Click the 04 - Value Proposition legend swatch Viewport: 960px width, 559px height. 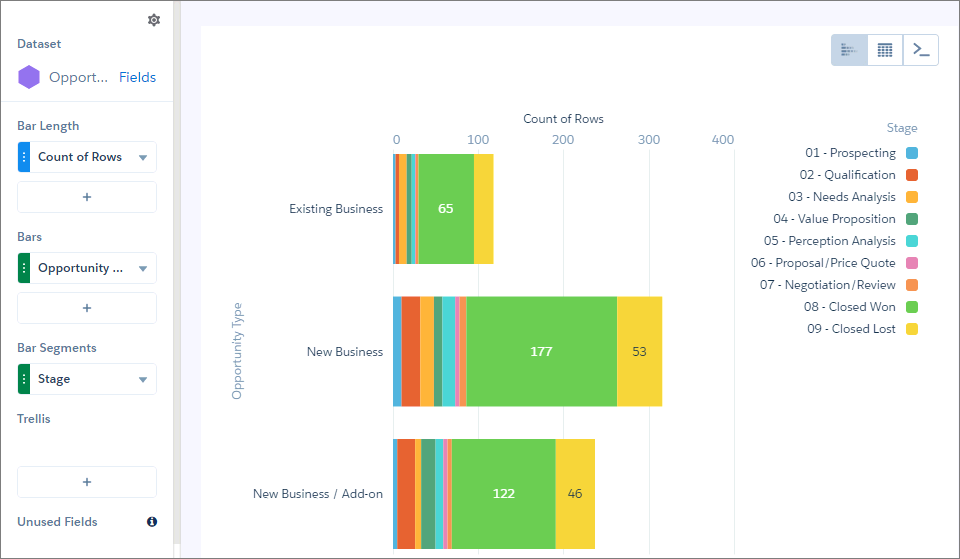click(x=912, y=219)
